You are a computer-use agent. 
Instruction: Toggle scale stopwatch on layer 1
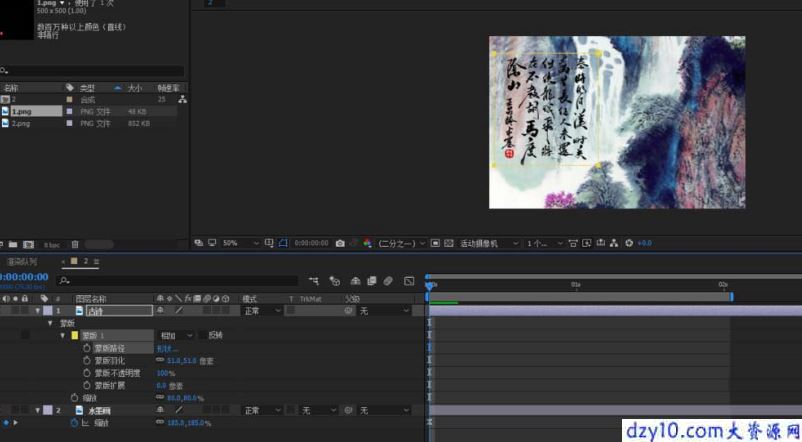(75, 397)
